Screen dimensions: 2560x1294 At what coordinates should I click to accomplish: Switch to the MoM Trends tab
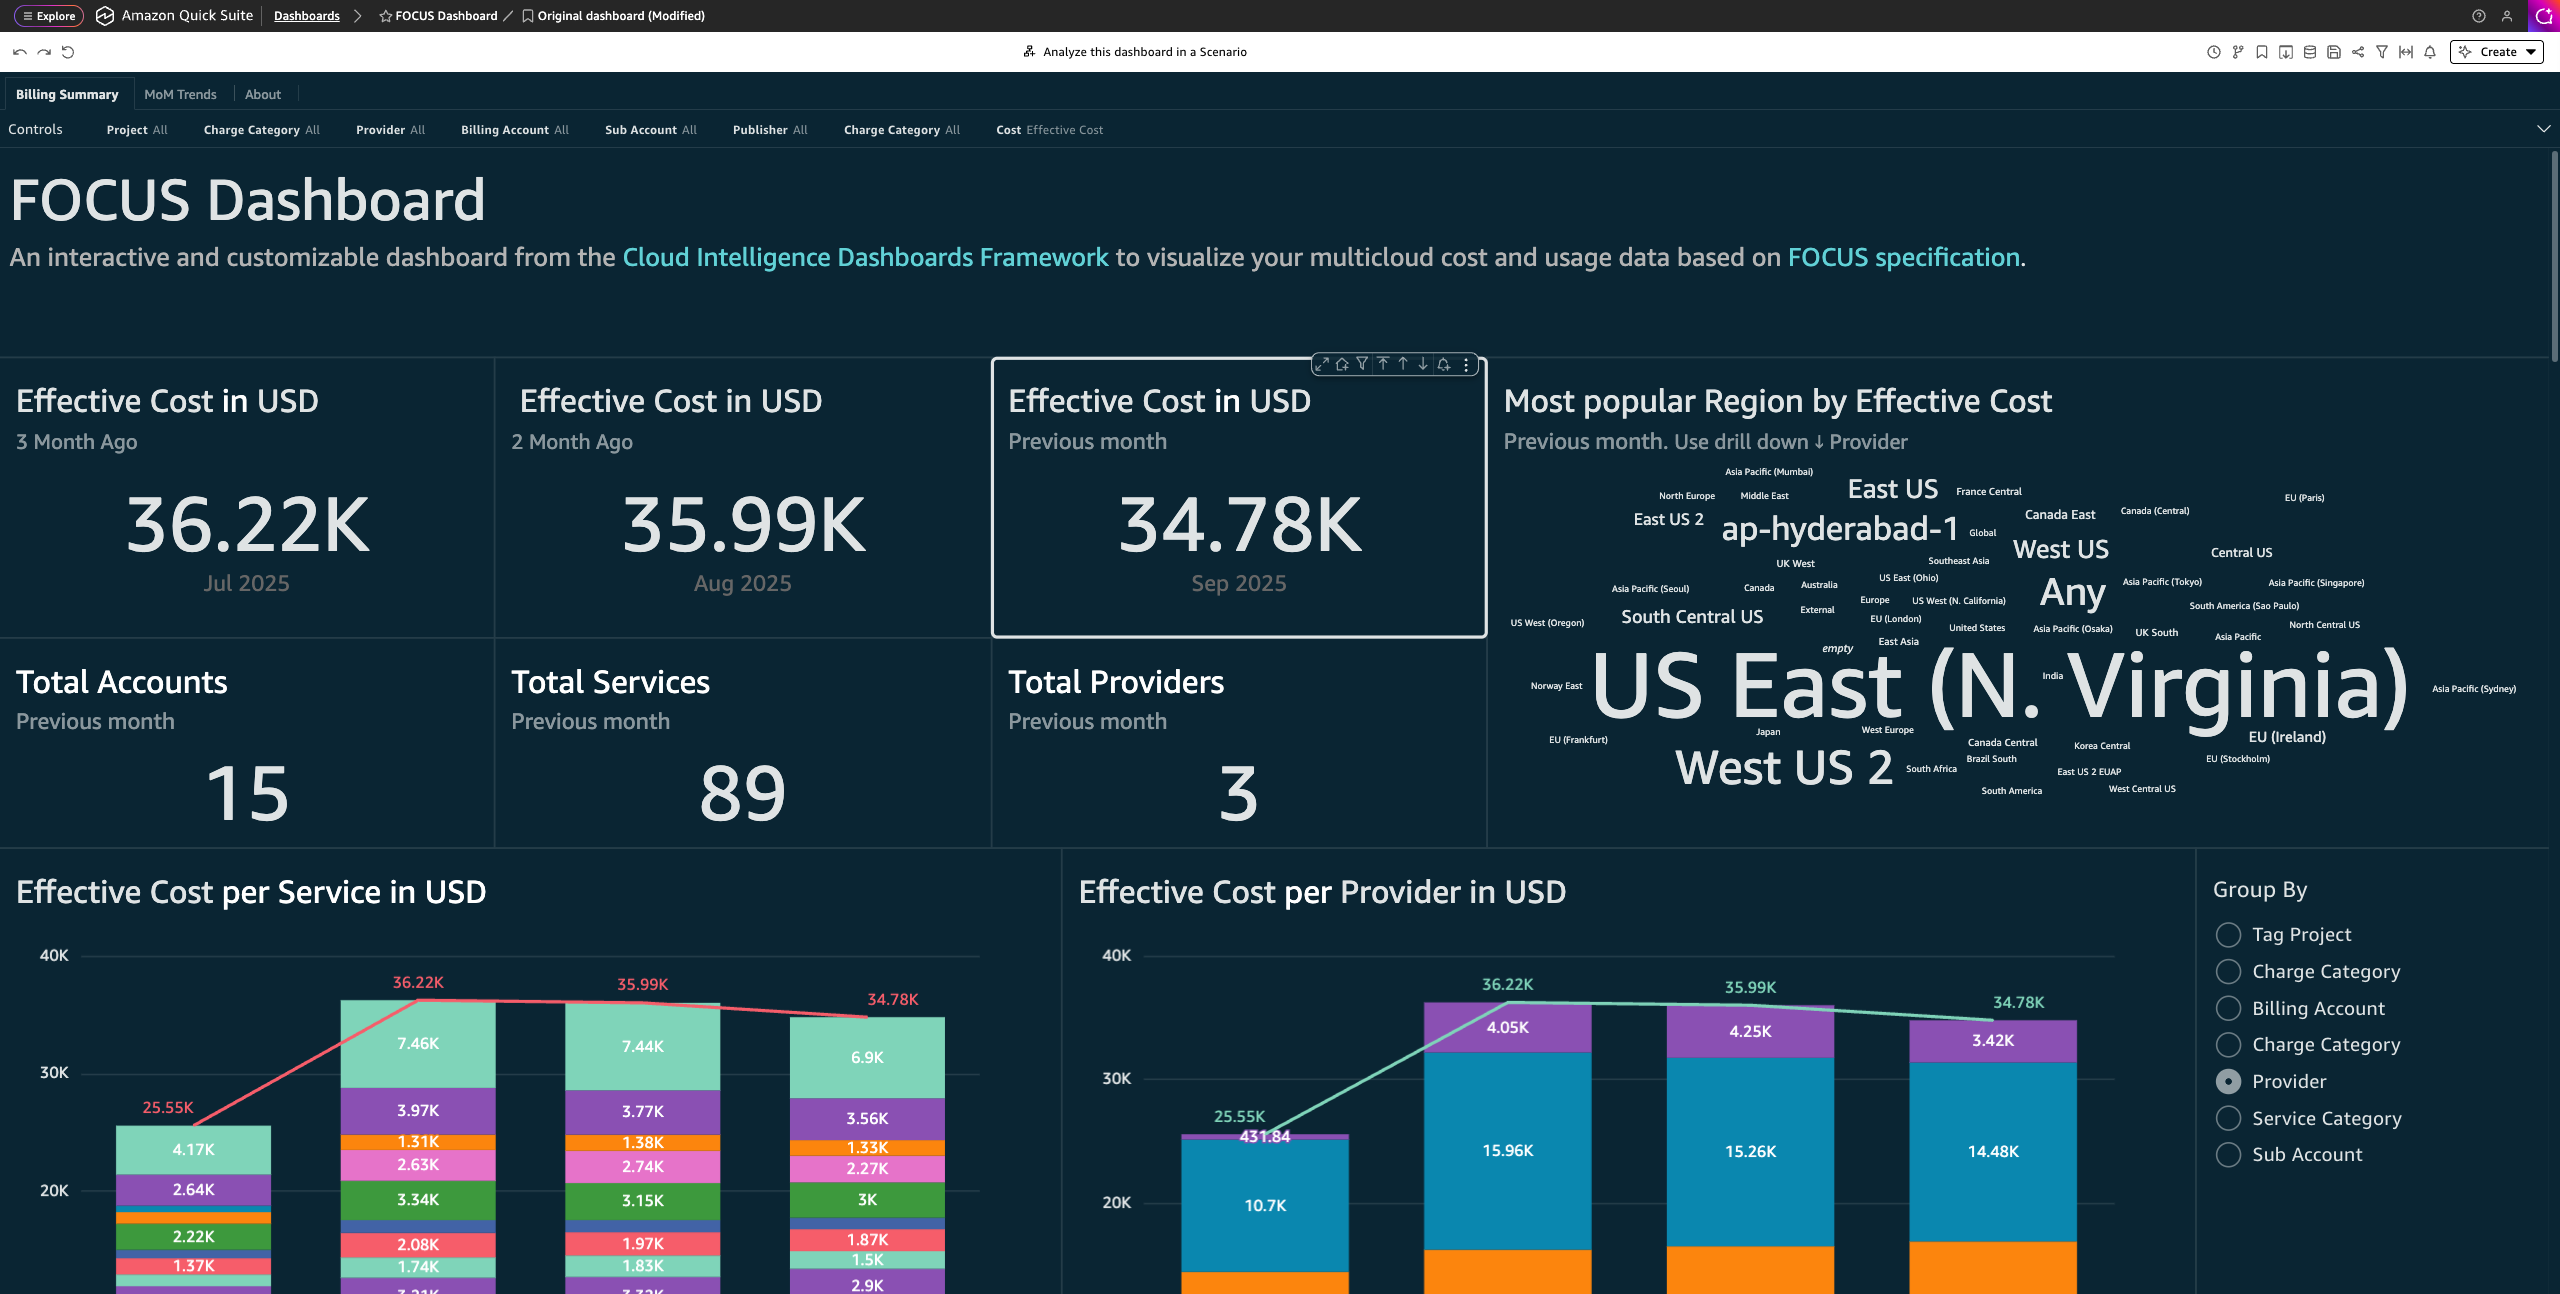(180, 95)
